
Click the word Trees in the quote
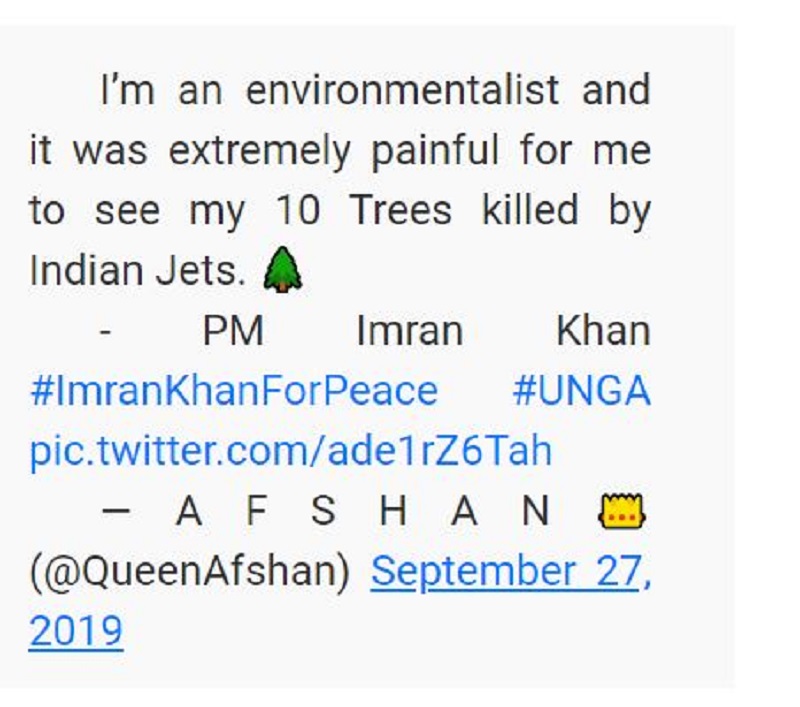pyautogui.click(x=401, y=211)
